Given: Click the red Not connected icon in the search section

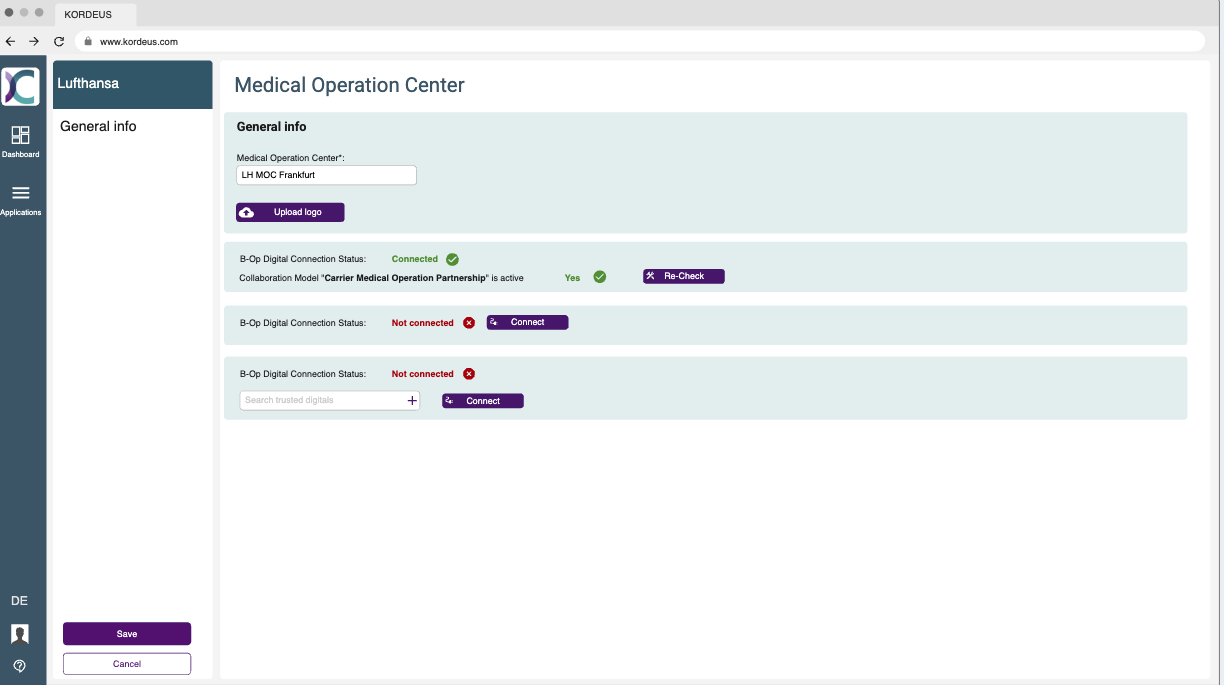Looking at the screenshot, I should pyautogui.click(x=469, y=374).
